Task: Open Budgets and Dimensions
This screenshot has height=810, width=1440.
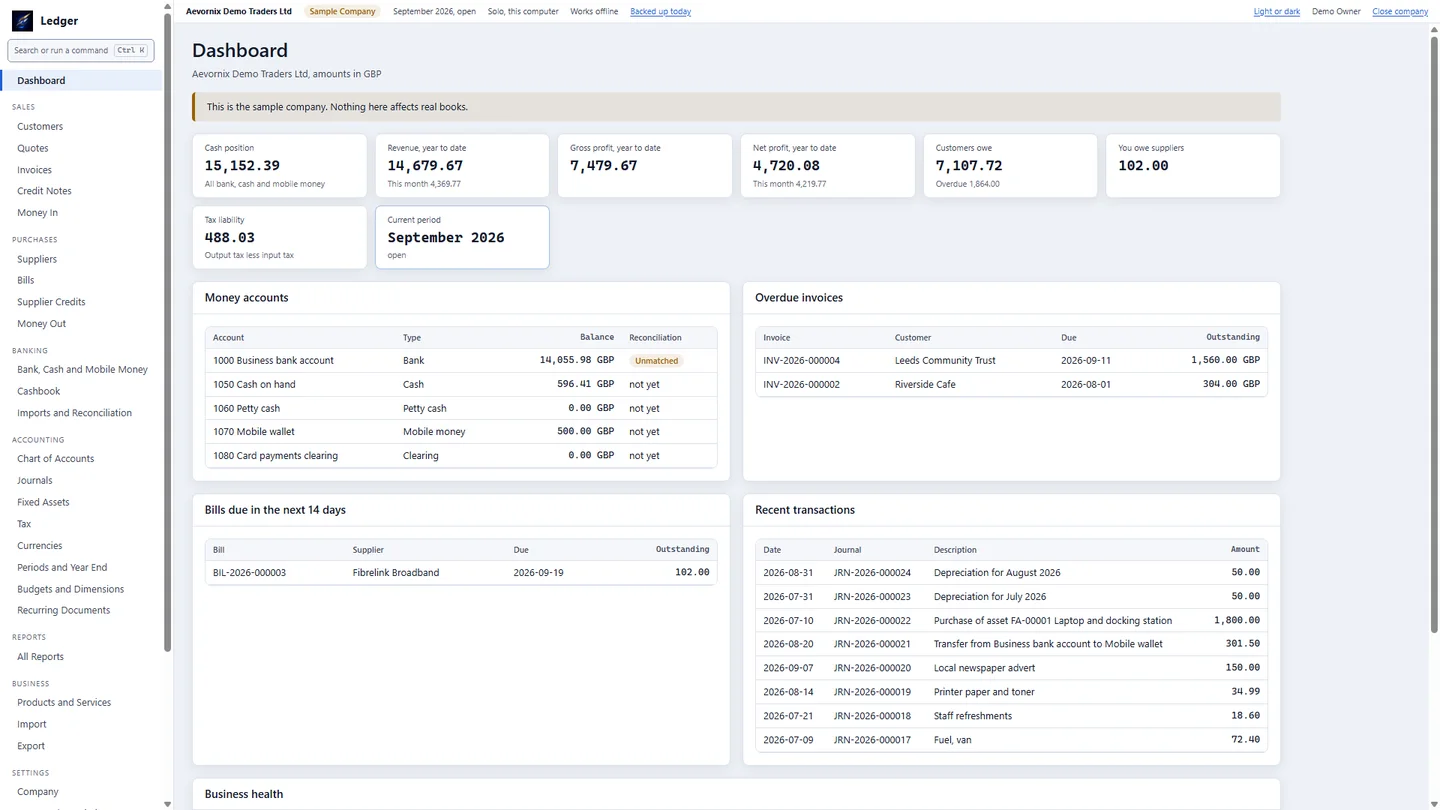Action: pos(70,589)
